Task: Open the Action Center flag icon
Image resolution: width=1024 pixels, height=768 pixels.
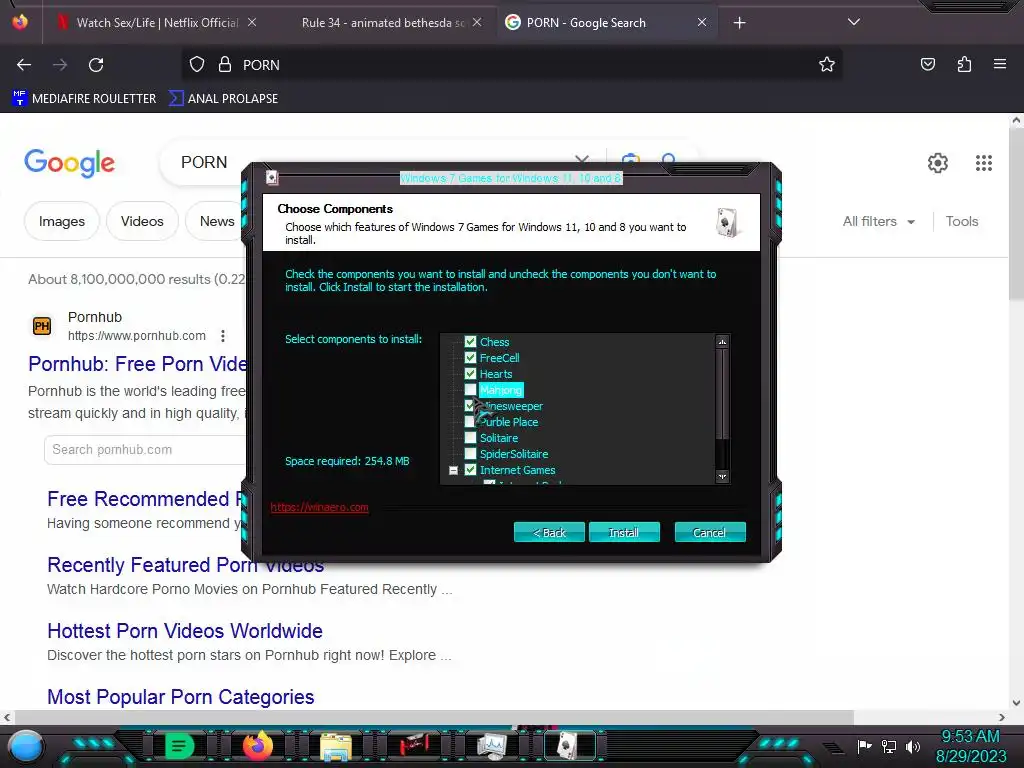Action: click(x=864, y=746)
